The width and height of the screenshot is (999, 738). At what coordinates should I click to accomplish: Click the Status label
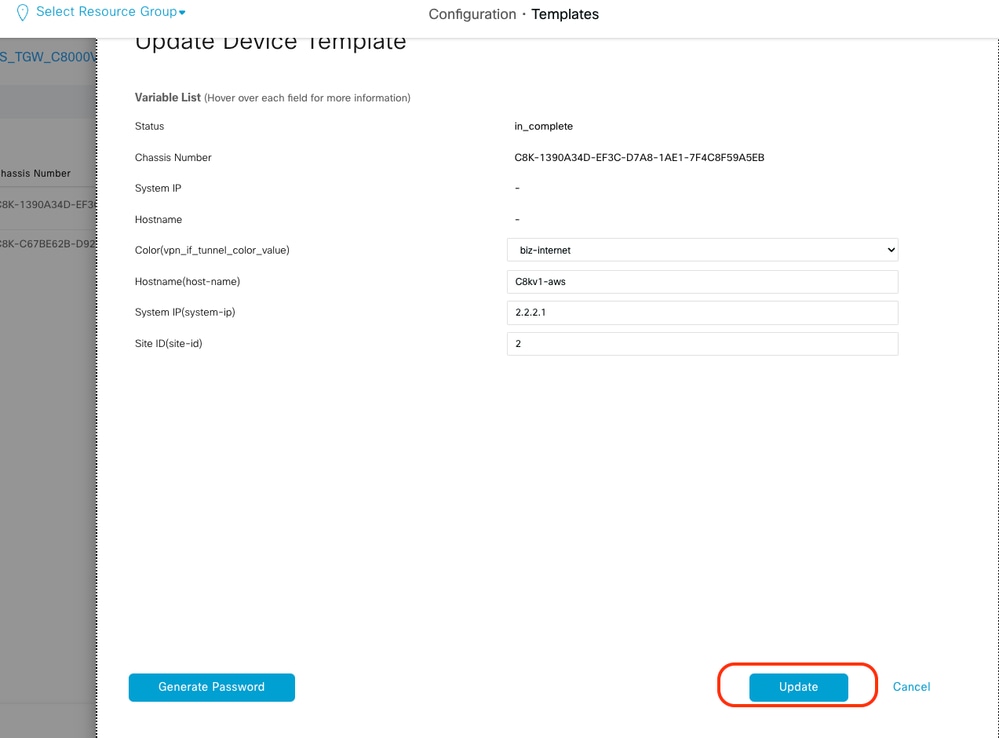click(149, 126)
